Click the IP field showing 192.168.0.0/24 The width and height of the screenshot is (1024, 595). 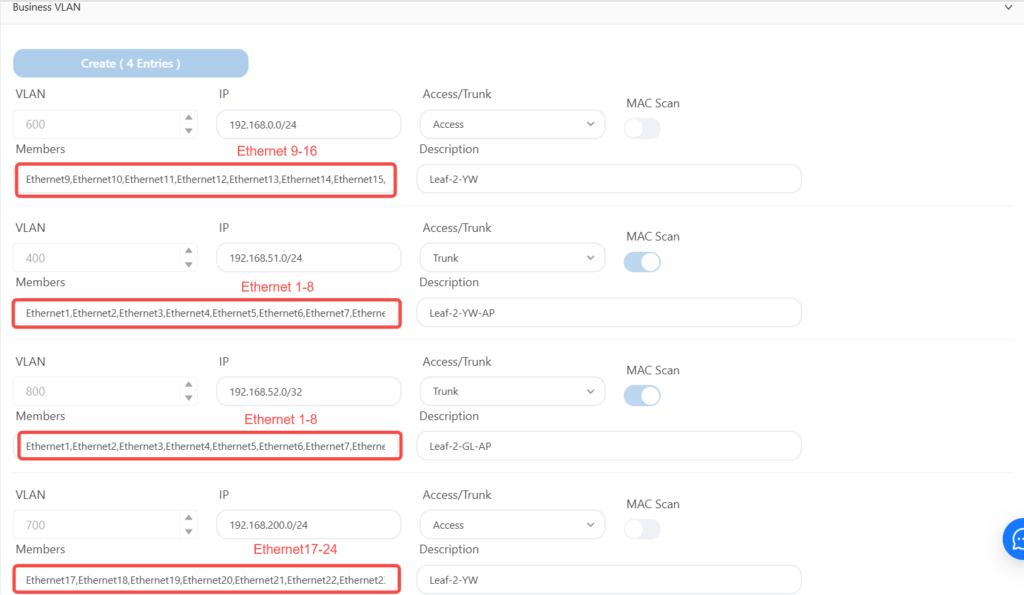click(308, 124)
